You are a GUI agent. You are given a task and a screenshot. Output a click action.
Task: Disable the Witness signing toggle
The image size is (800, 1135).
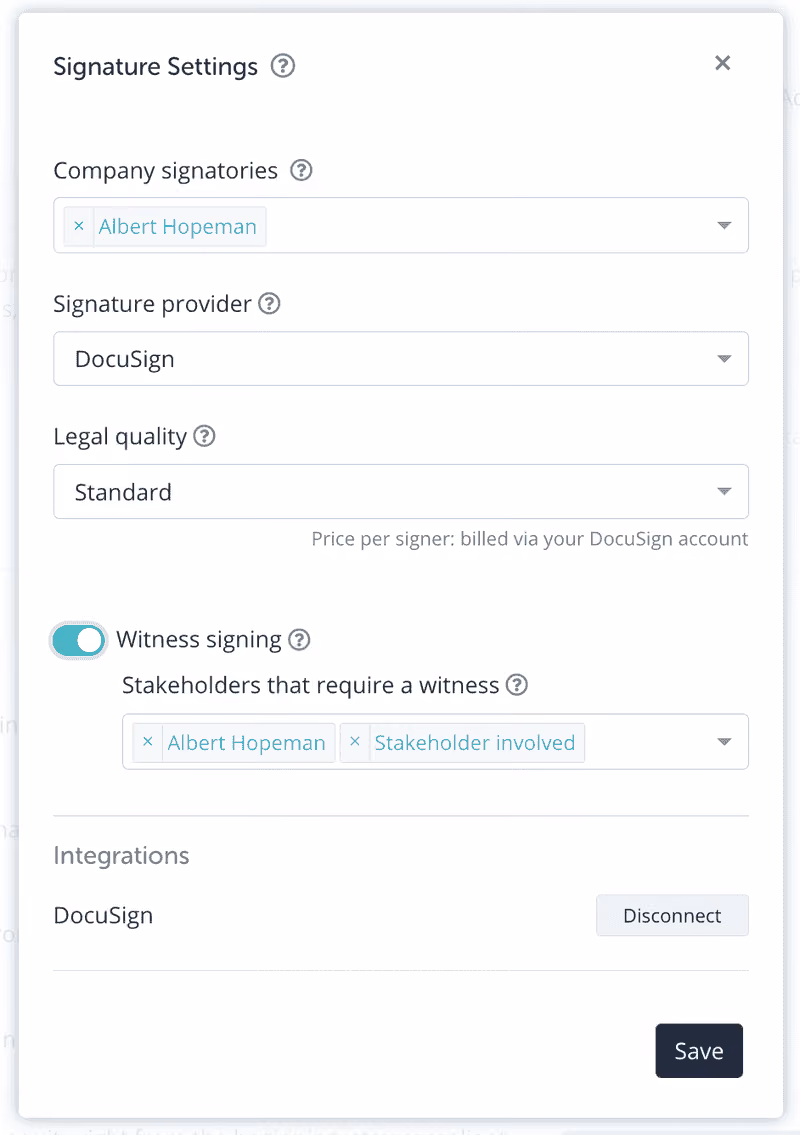79,640
